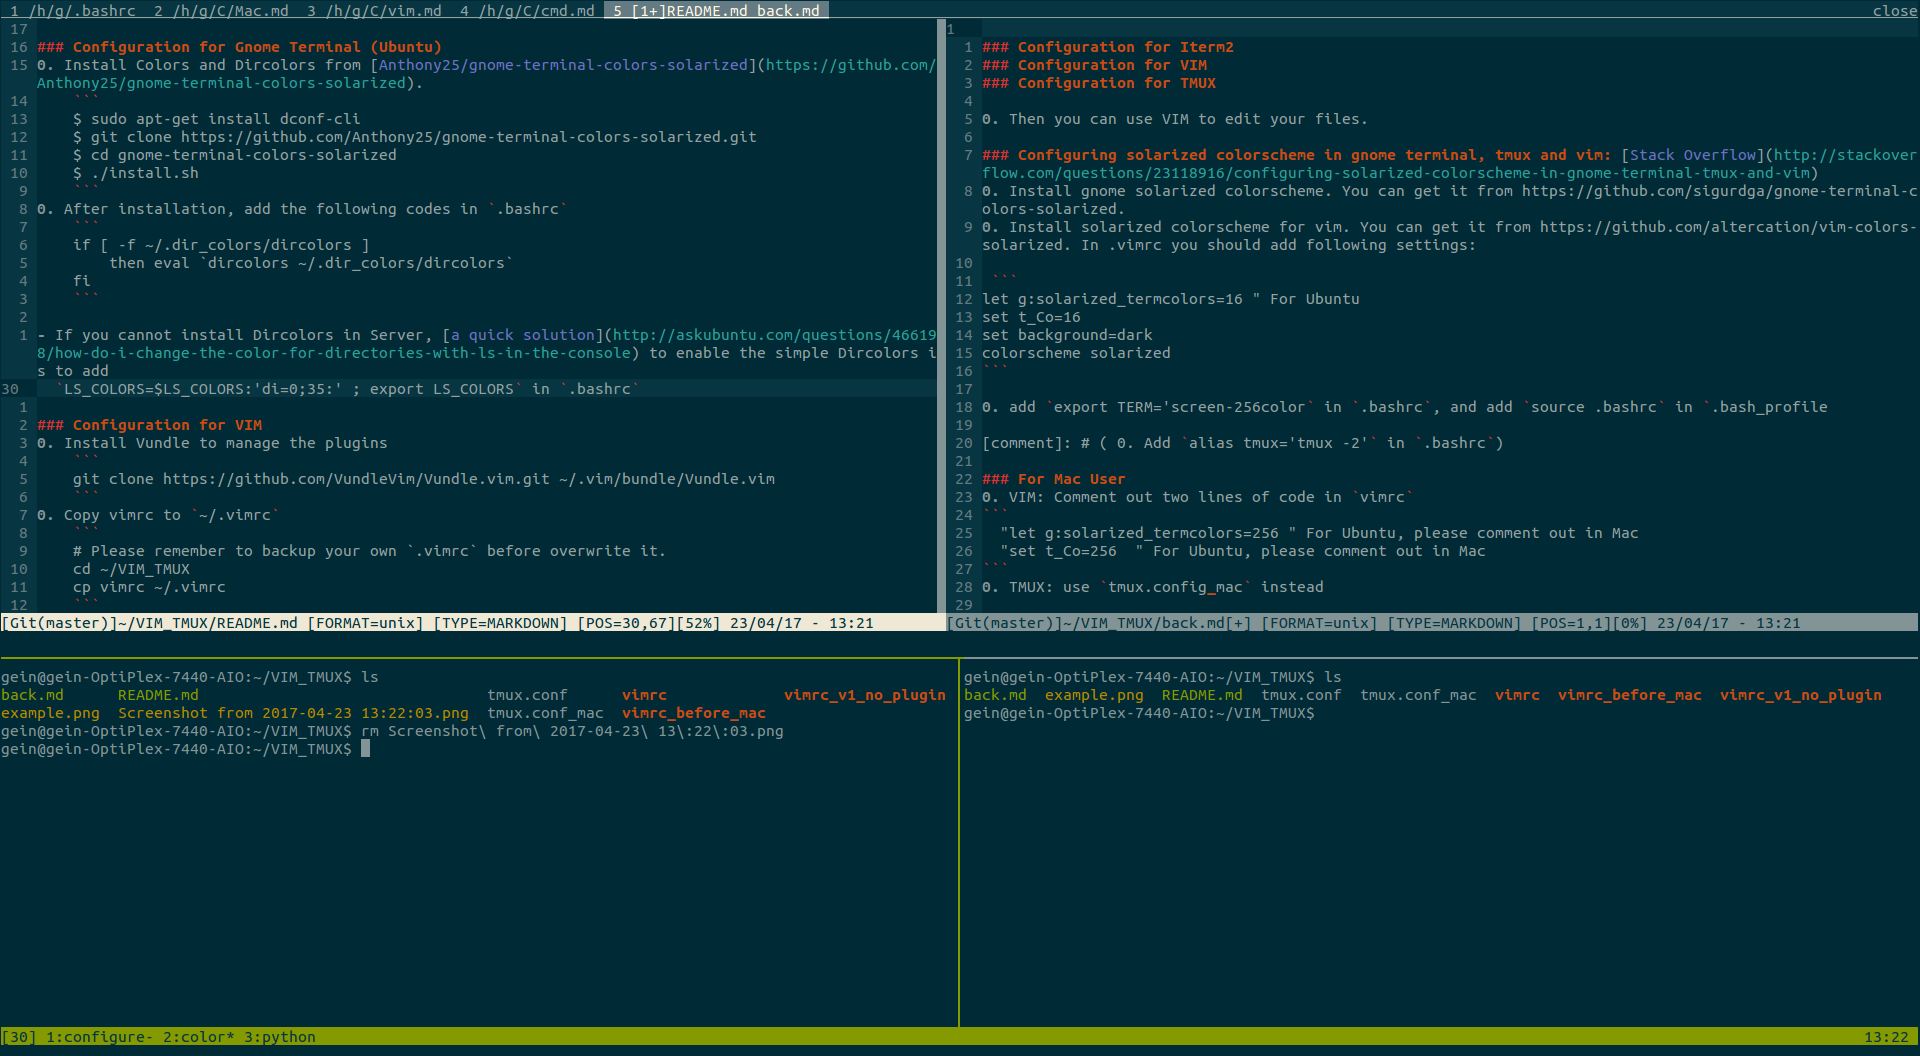Click 'set t_Co=16' line in back.md
The width and height of the screenshot is (1920, 1056).
(1031, 317)
